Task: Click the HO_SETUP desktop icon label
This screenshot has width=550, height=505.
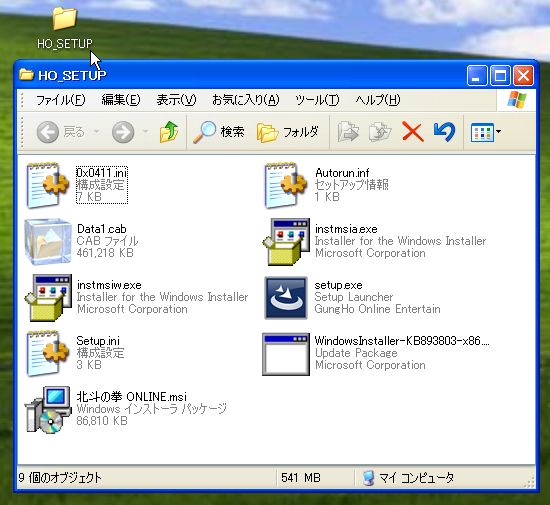Action: (65, 44)
